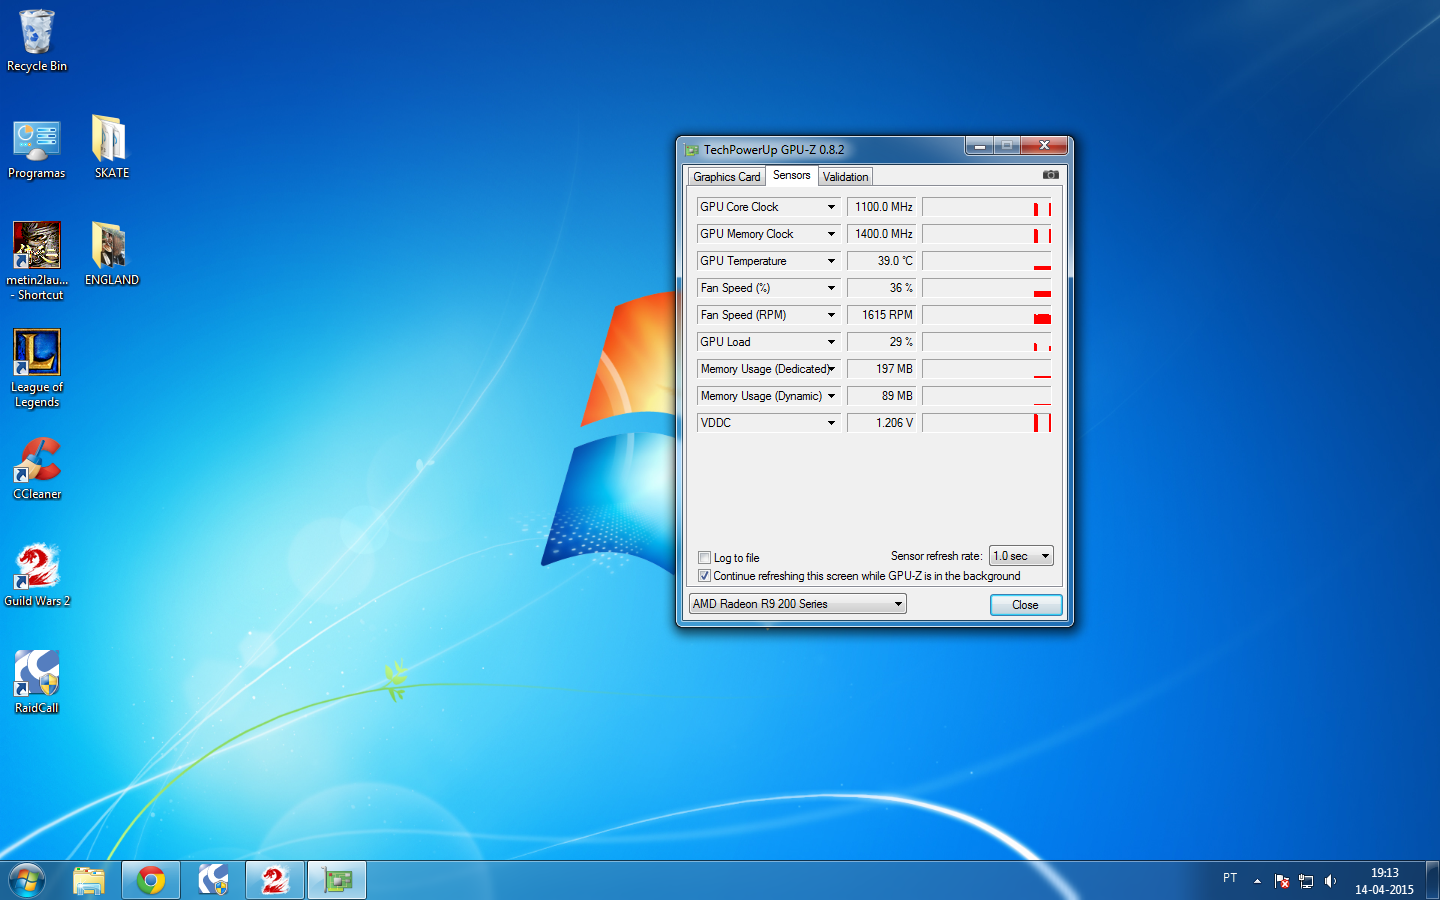Click the Guild Wars 2 desktop icon
Image resolution: width=1440 pixels, height=900 pixels.
pyautogui.click(x=37, y=568)
